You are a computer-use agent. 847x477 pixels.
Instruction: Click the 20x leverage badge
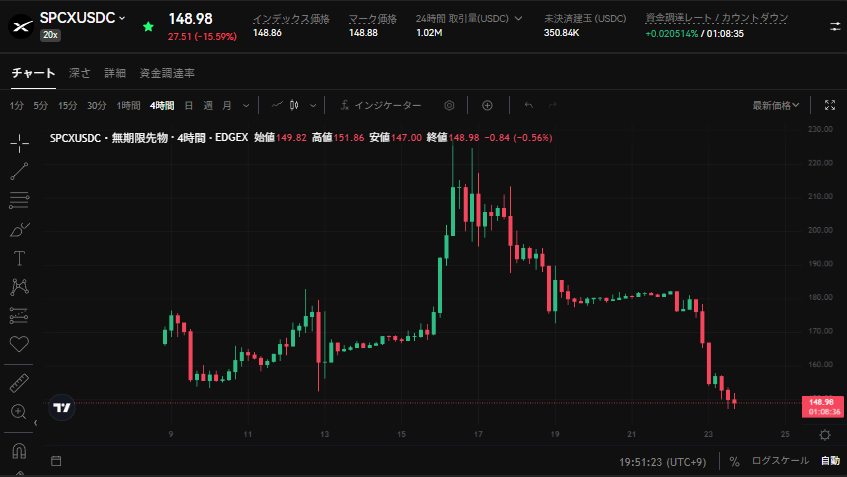pyautogui.click(x=50, y=35)
